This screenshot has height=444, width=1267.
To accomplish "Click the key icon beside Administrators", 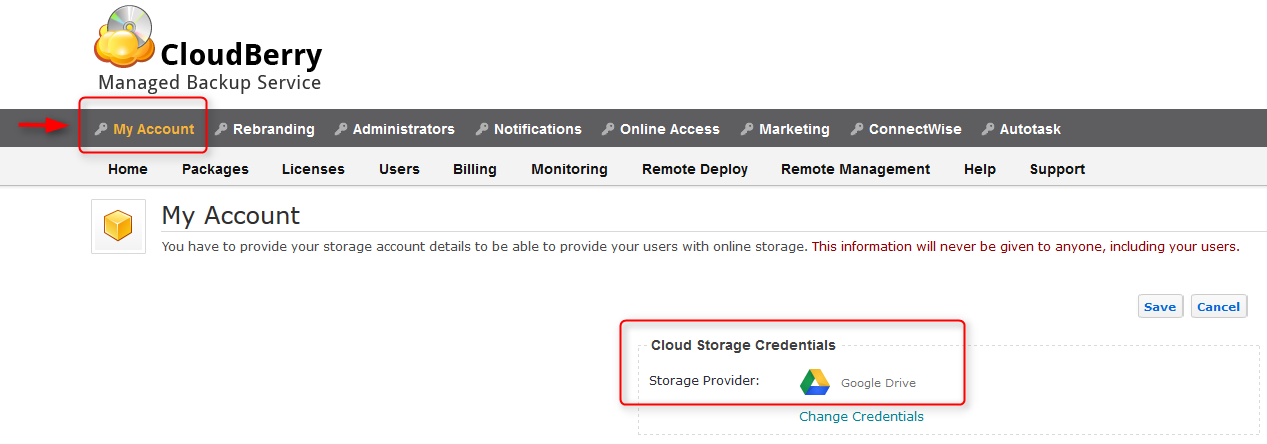I will click(341, 129).
